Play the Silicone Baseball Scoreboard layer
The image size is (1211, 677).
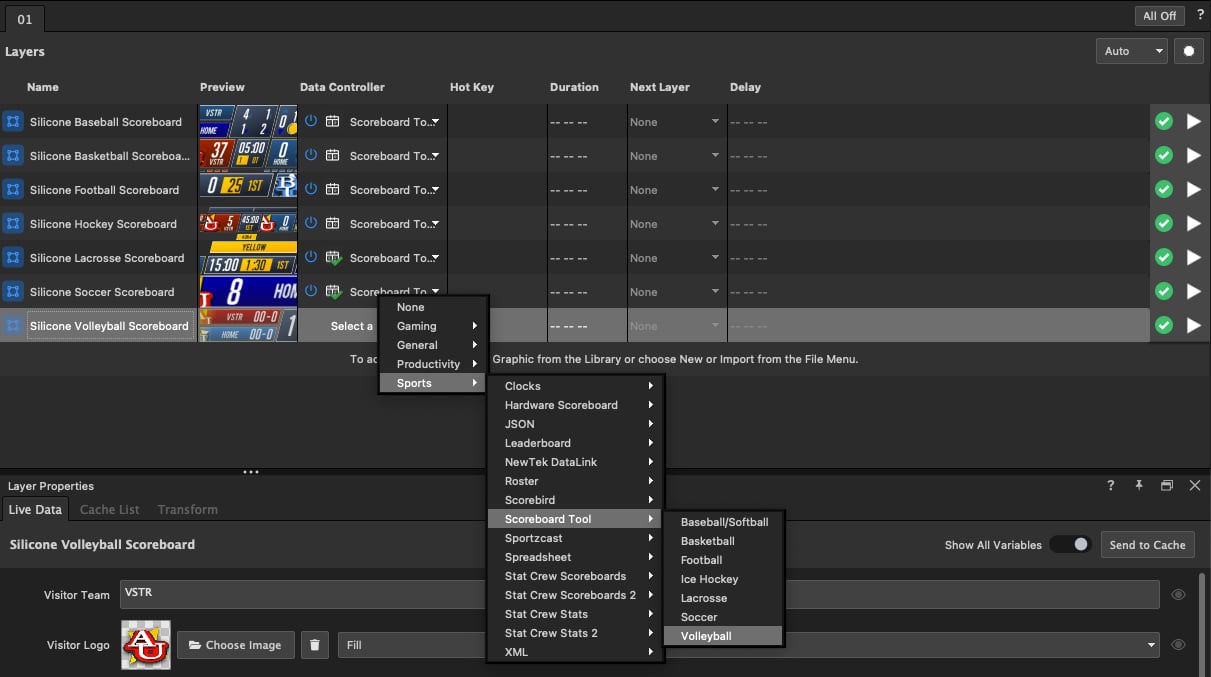click(x=1193, y=122)
